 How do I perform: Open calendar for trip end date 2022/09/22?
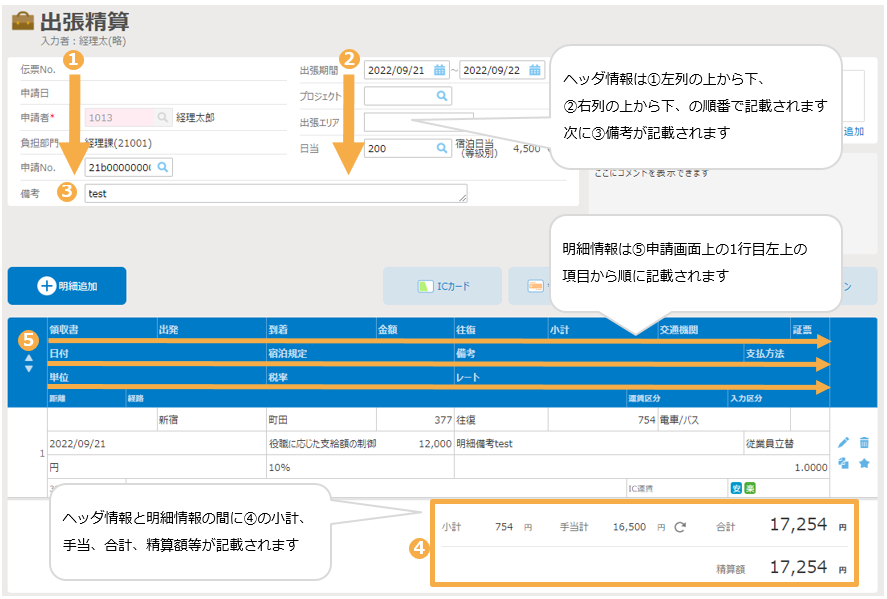[x=536, y=70]
